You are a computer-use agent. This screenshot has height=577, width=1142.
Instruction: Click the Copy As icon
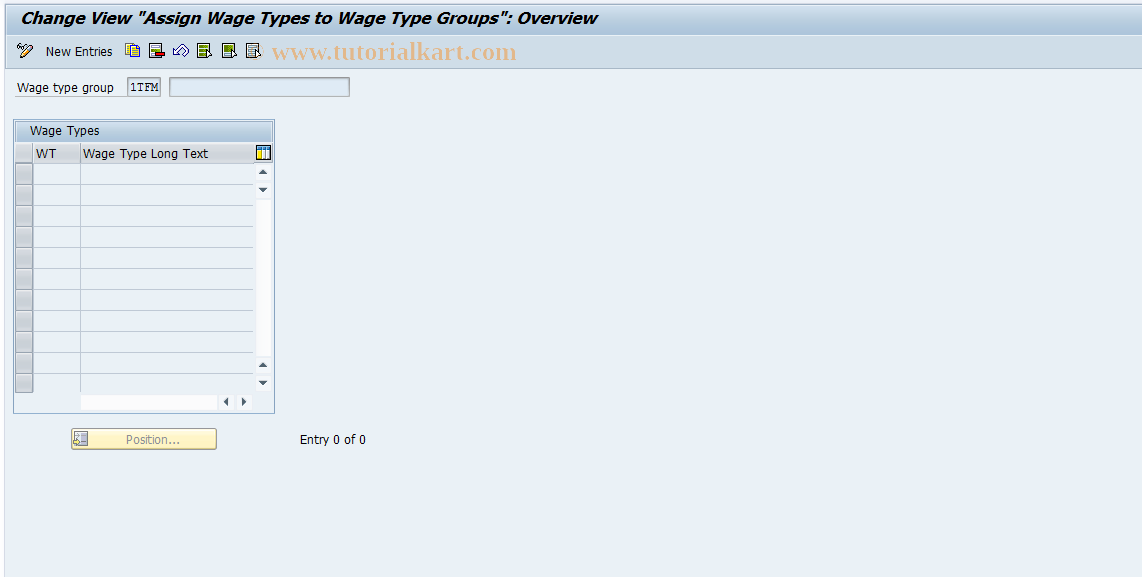tap(133, 51)
